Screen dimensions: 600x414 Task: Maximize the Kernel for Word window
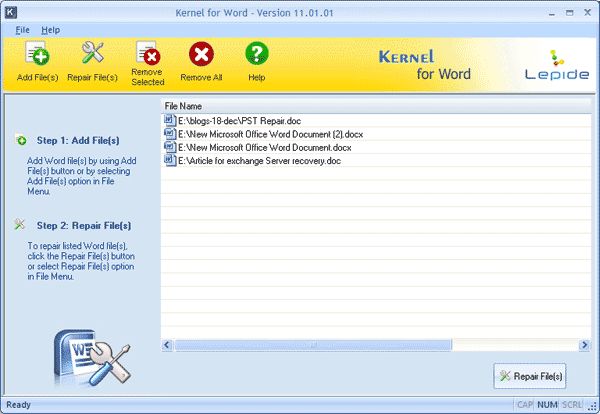[x=569, y=13]
